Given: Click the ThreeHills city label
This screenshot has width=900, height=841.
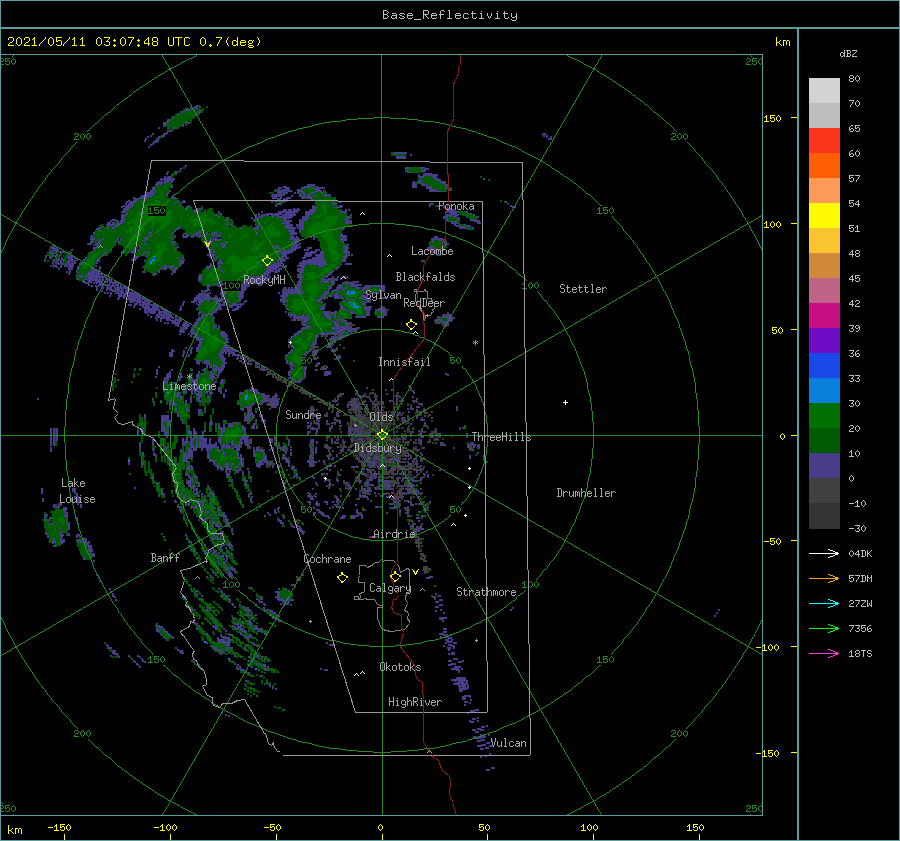Looking at the screenshot, I should click(501, 437).
